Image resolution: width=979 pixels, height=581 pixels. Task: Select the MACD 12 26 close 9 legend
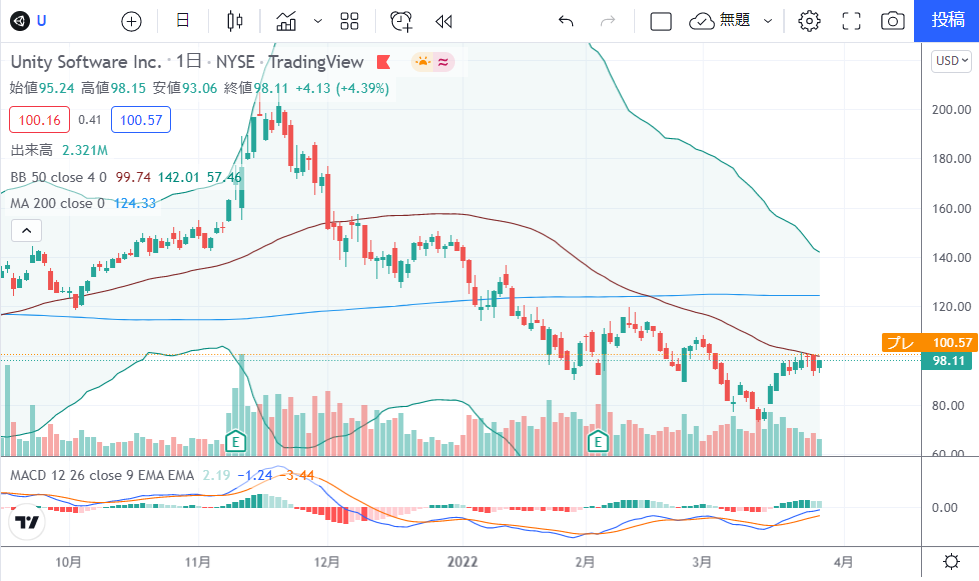[102, 476]
